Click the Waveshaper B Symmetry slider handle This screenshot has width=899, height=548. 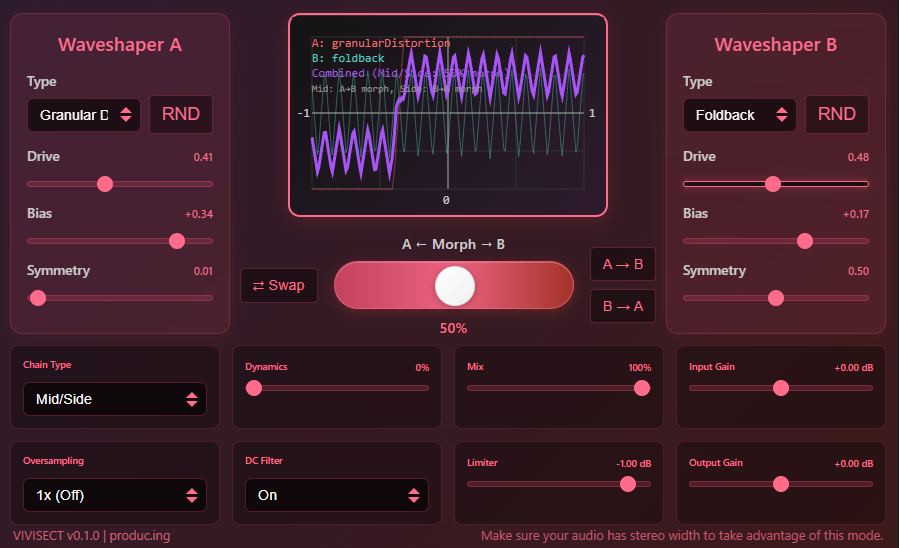[x=775, y=298]
